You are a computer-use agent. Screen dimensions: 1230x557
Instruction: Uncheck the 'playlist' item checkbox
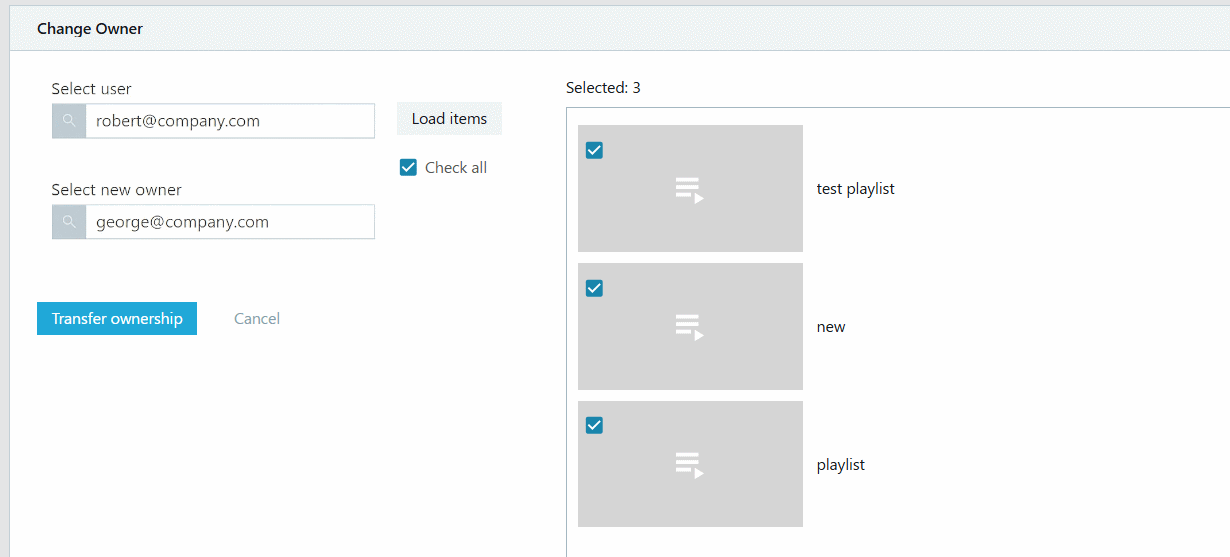[x=594, y=425]
